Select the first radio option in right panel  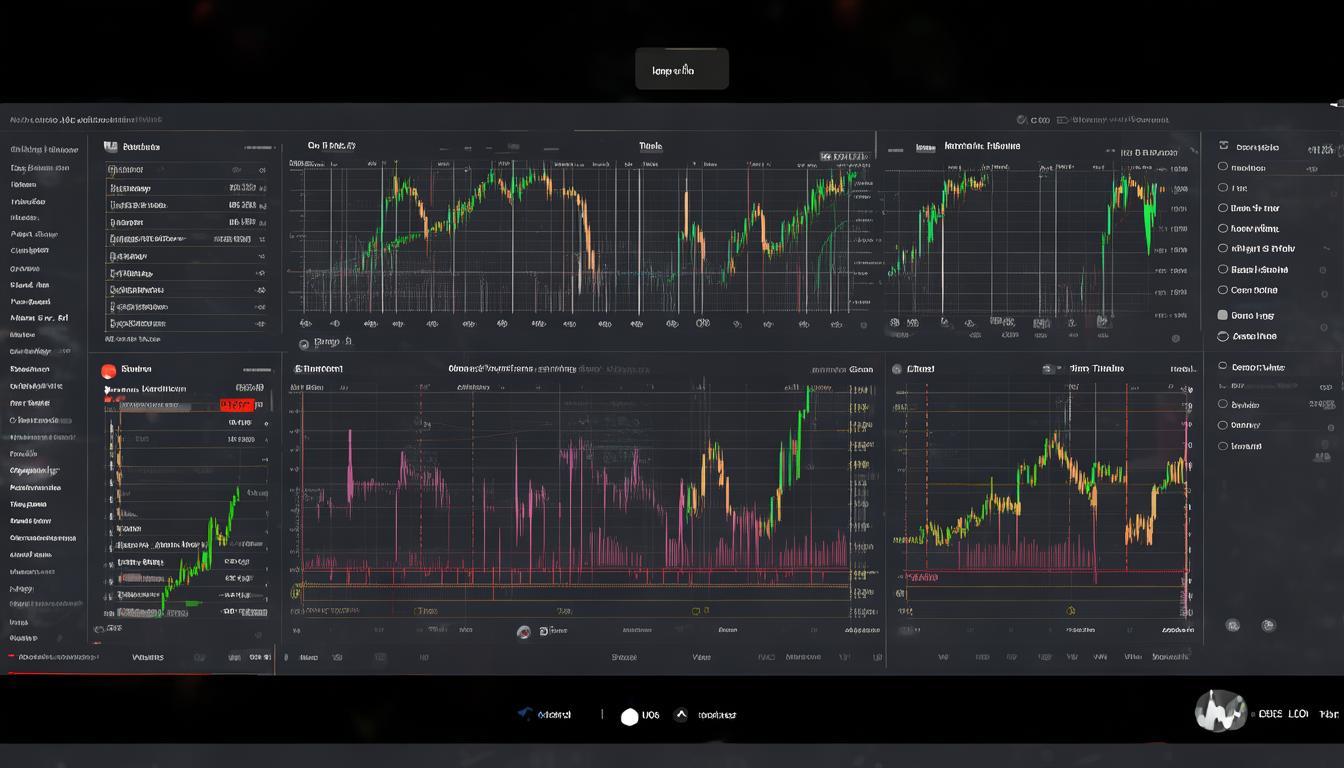click(x=1223, y=168)
